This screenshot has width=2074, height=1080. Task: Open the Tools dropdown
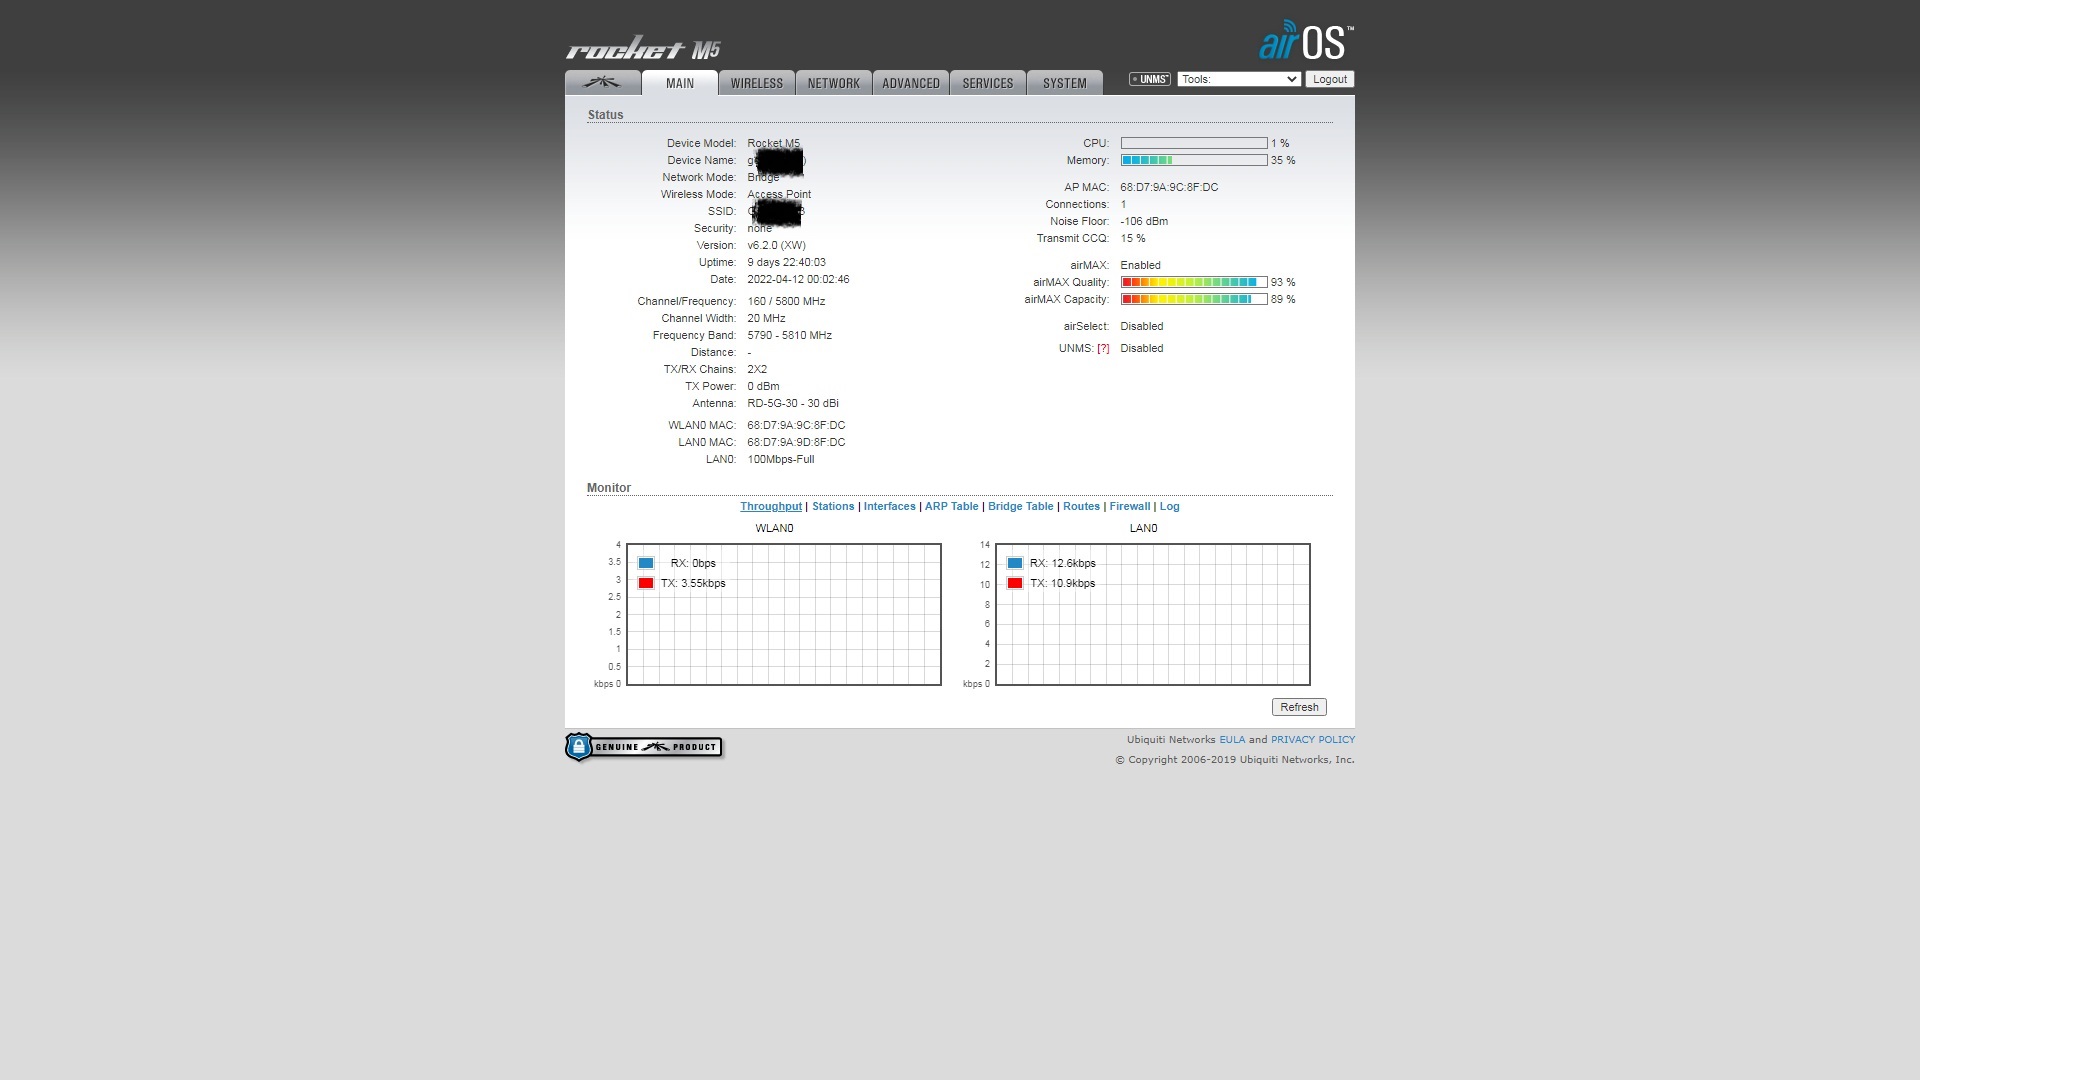click(x=1239, y=79)
